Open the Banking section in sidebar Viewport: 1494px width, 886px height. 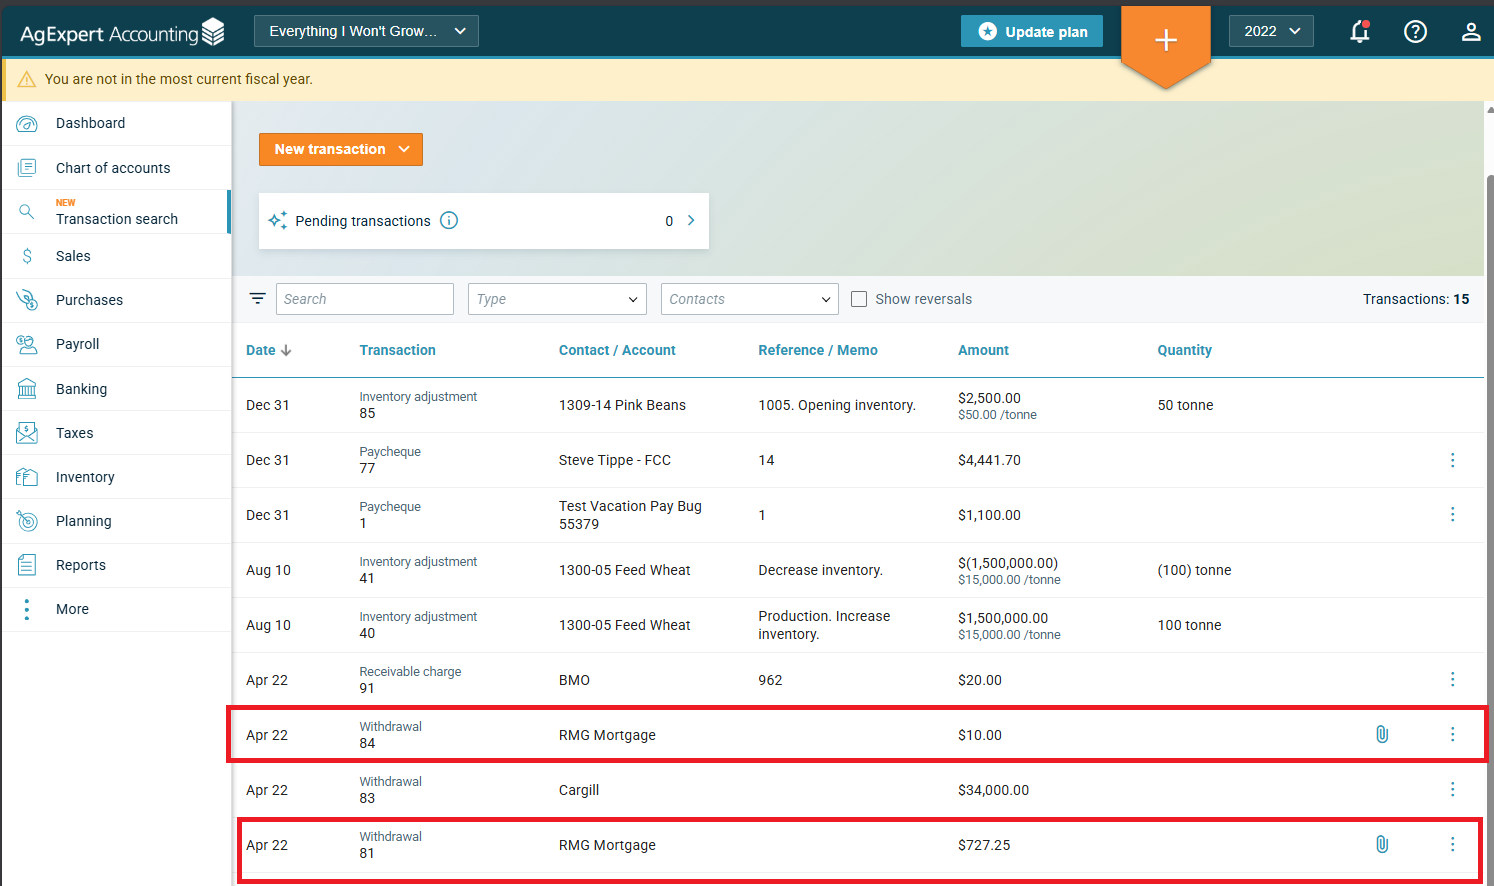81,389
